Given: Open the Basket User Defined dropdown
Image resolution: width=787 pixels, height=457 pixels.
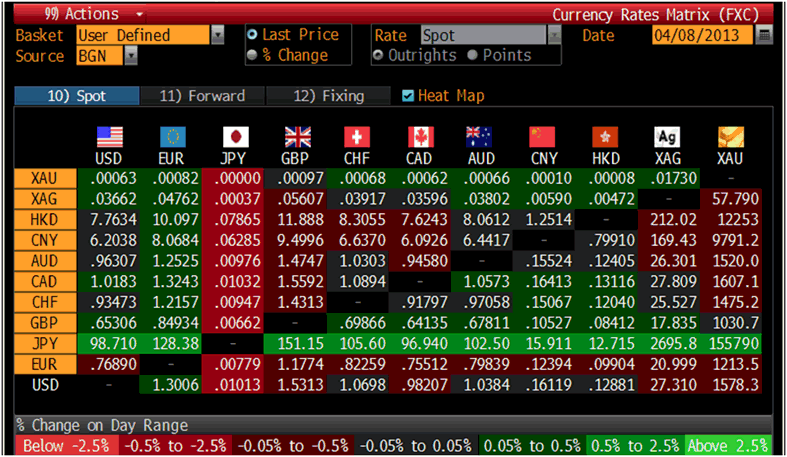Looking at the screenshot, I should [x=218, y=35].
